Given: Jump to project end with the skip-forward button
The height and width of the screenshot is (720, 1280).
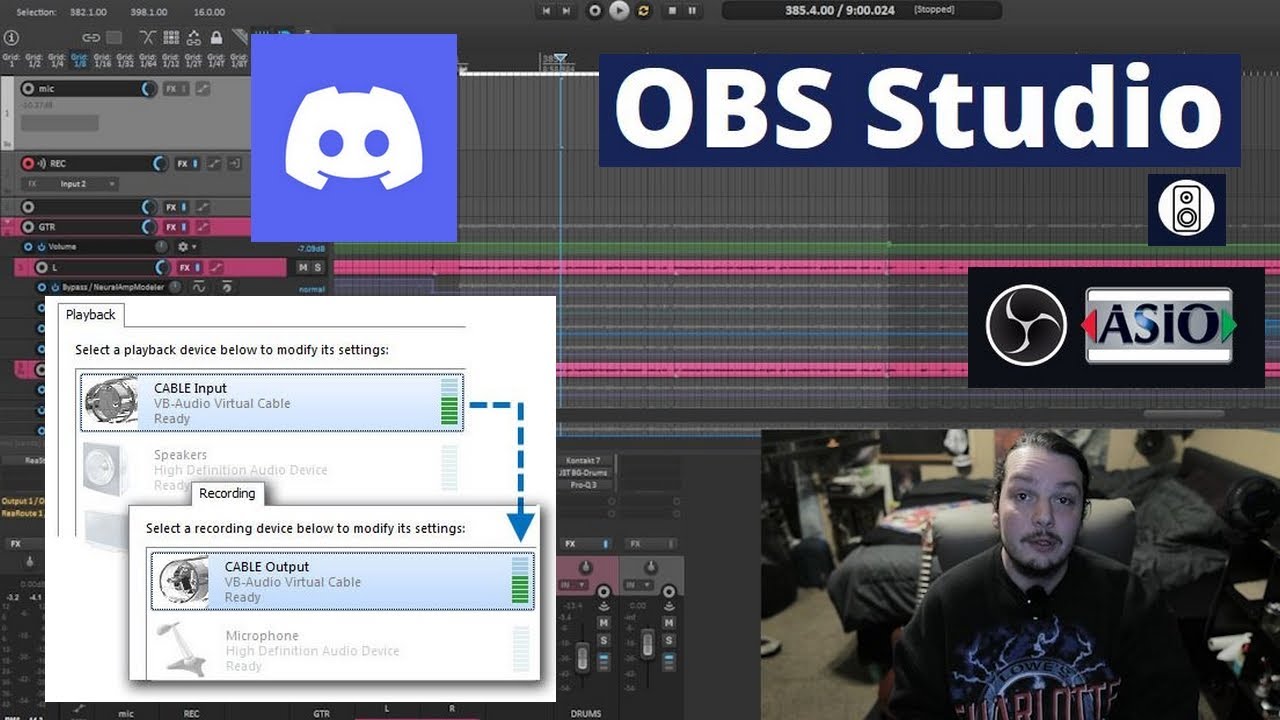Looking at the screenshot, I should click(567, 10).
